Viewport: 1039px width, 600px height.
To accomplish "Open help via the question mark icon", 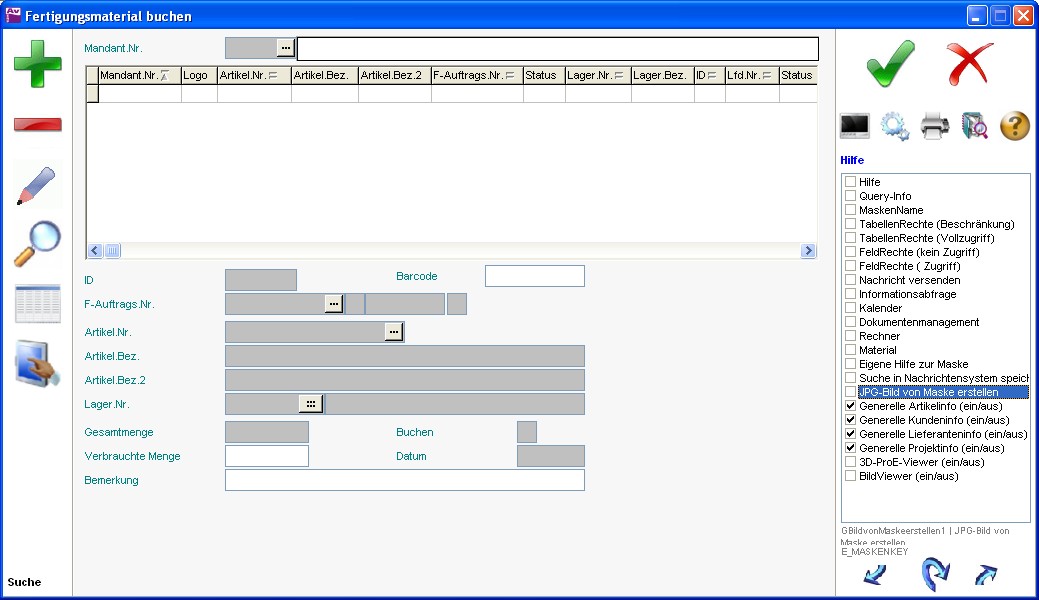I will tap(1014, 126).
